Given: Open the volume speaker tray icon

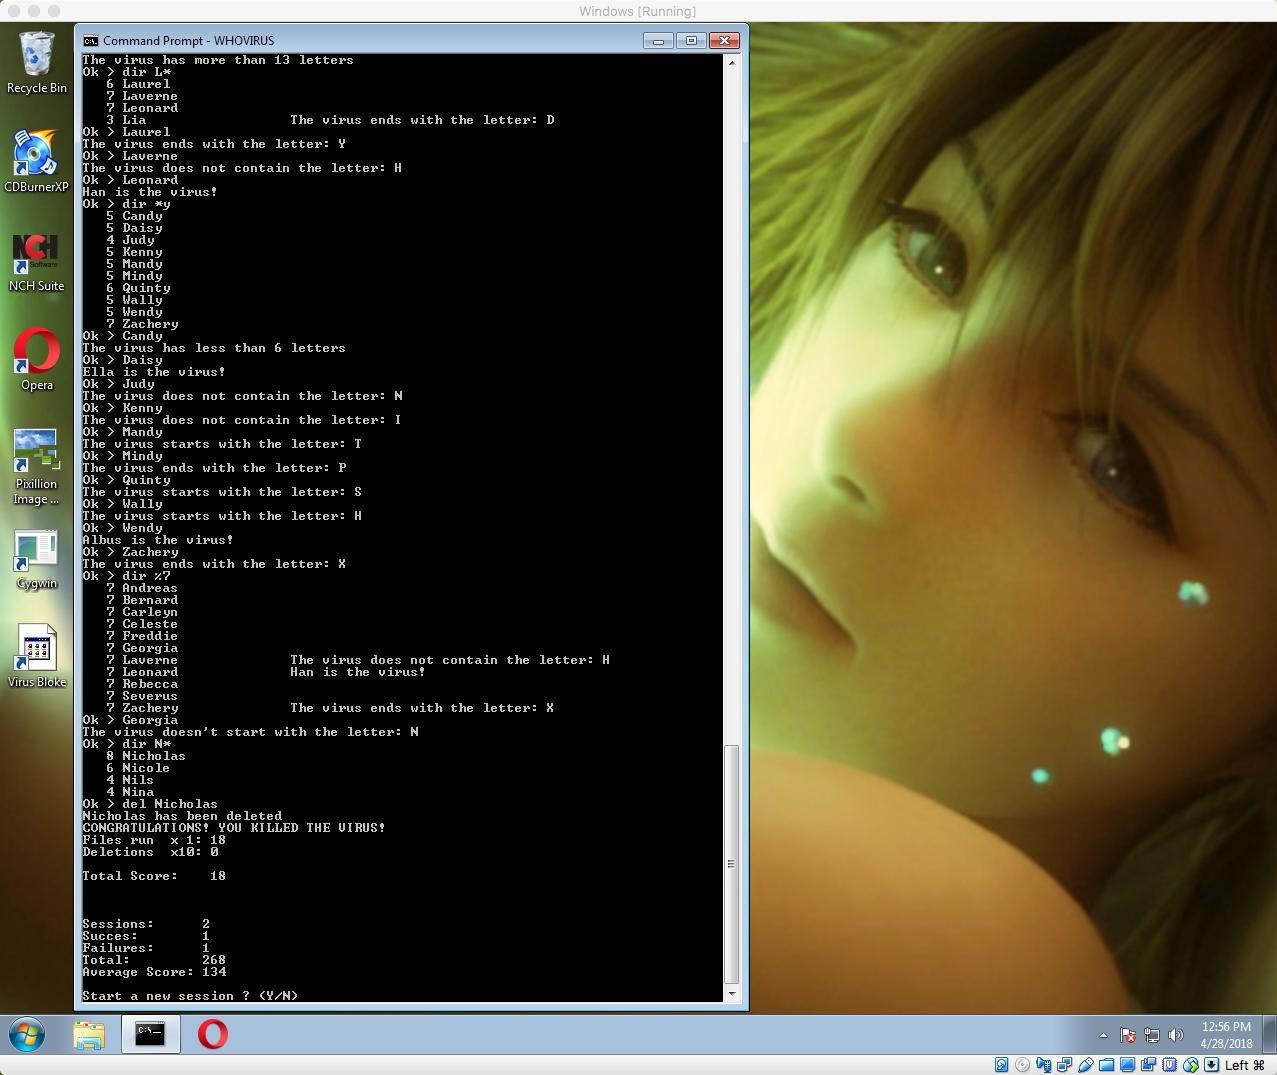Looking at the screenshot, I should pyautogui.click(x=1175, y=1035).
